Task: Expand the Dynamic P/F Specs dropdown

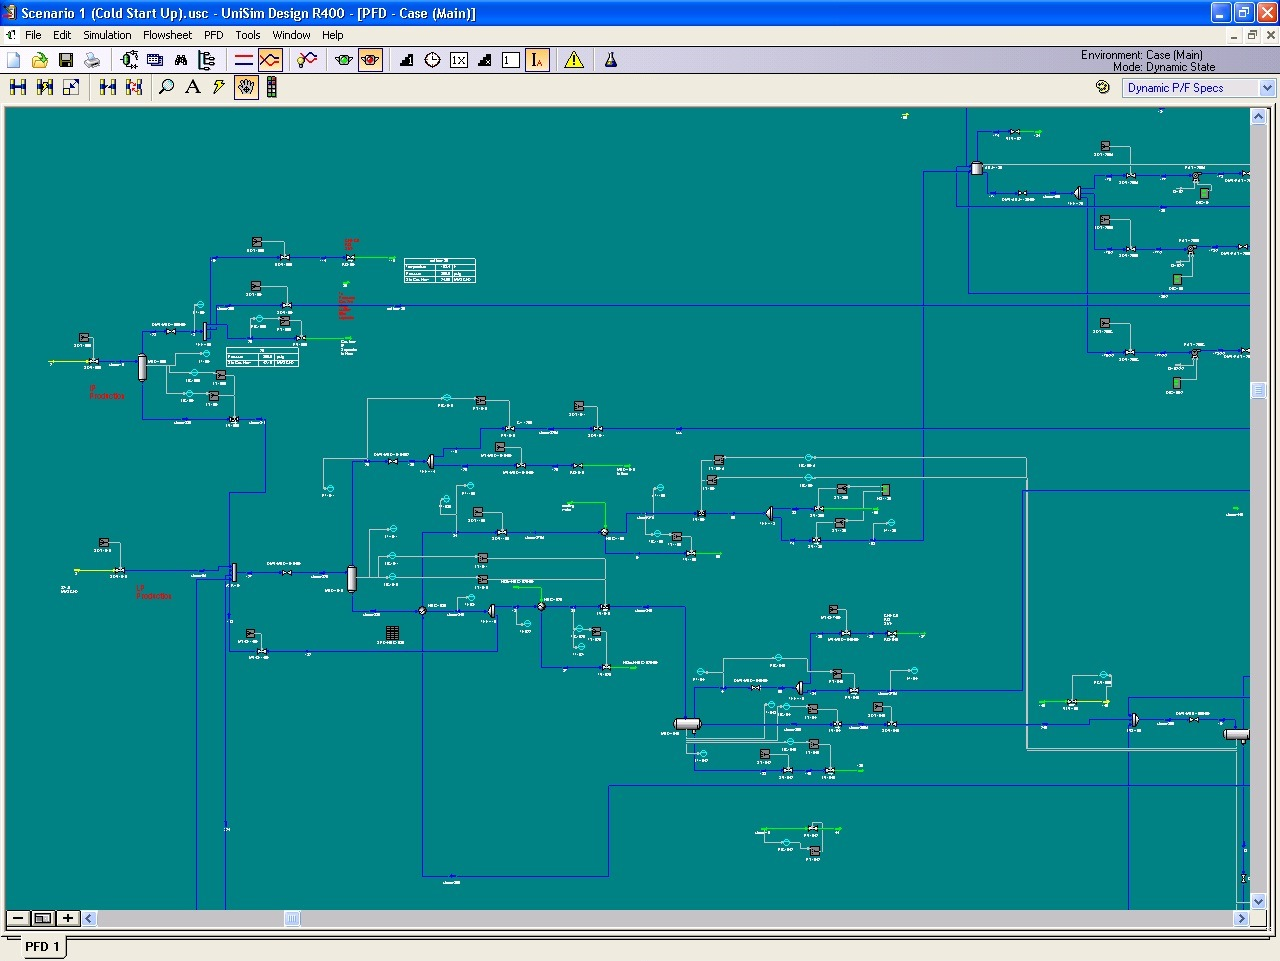Action: tap(1266, 88)
